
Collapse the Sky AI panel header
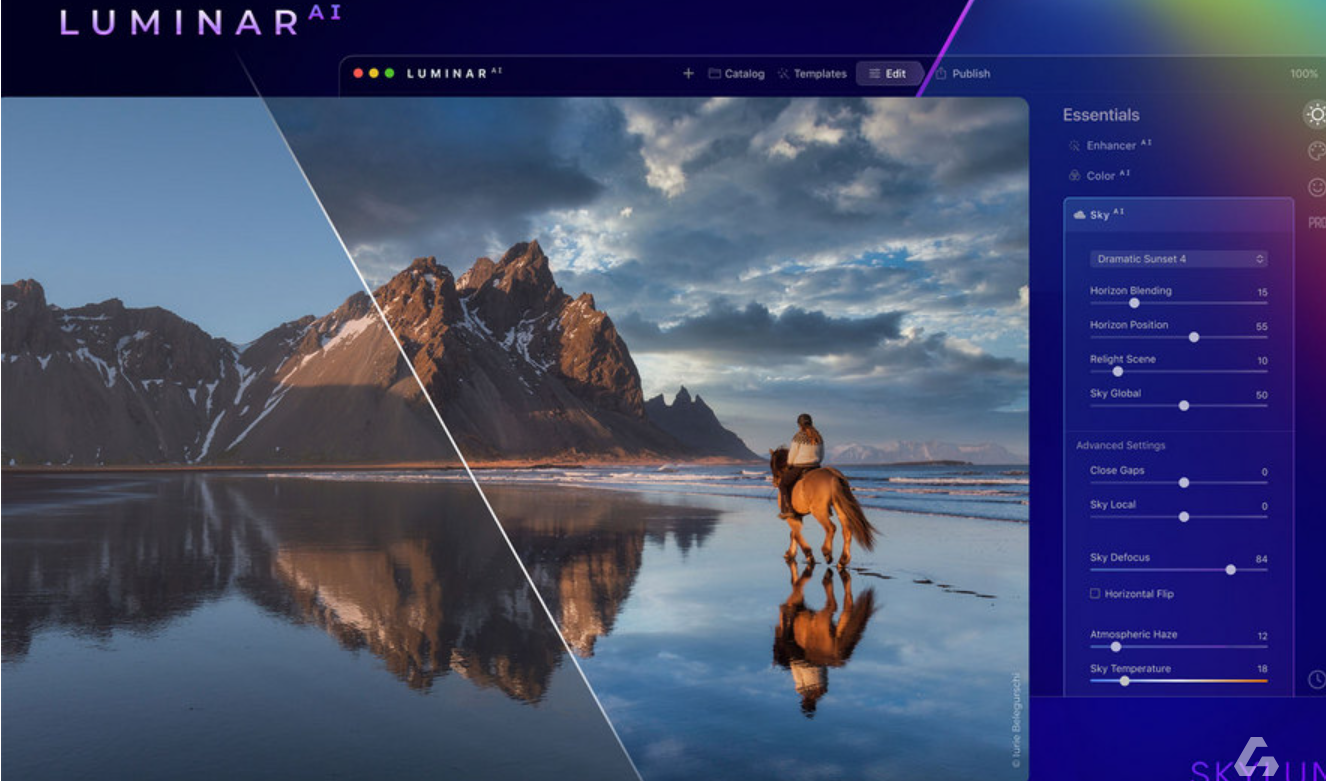coord(1178,214)
